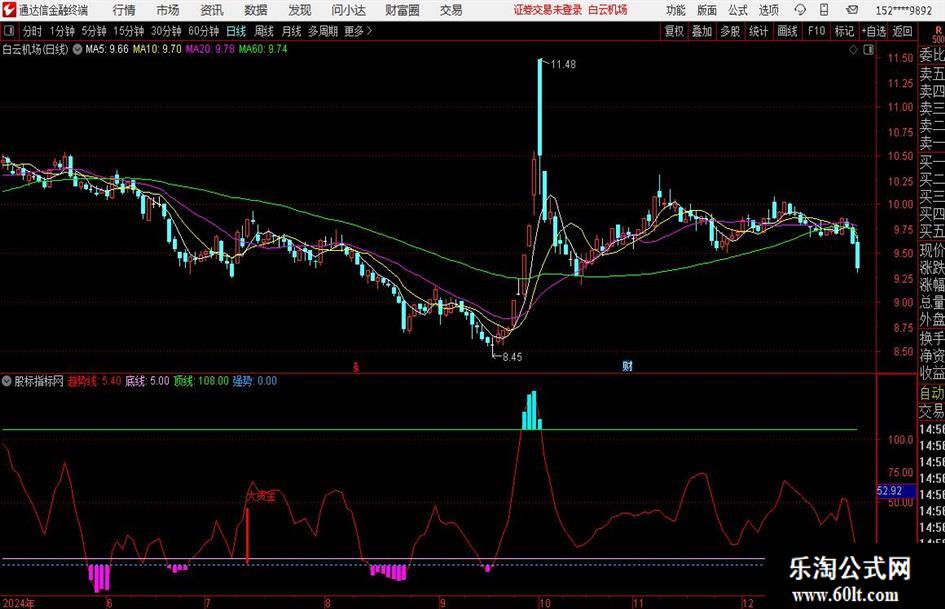Open the 市场 menu

click(x=168, y=10)
